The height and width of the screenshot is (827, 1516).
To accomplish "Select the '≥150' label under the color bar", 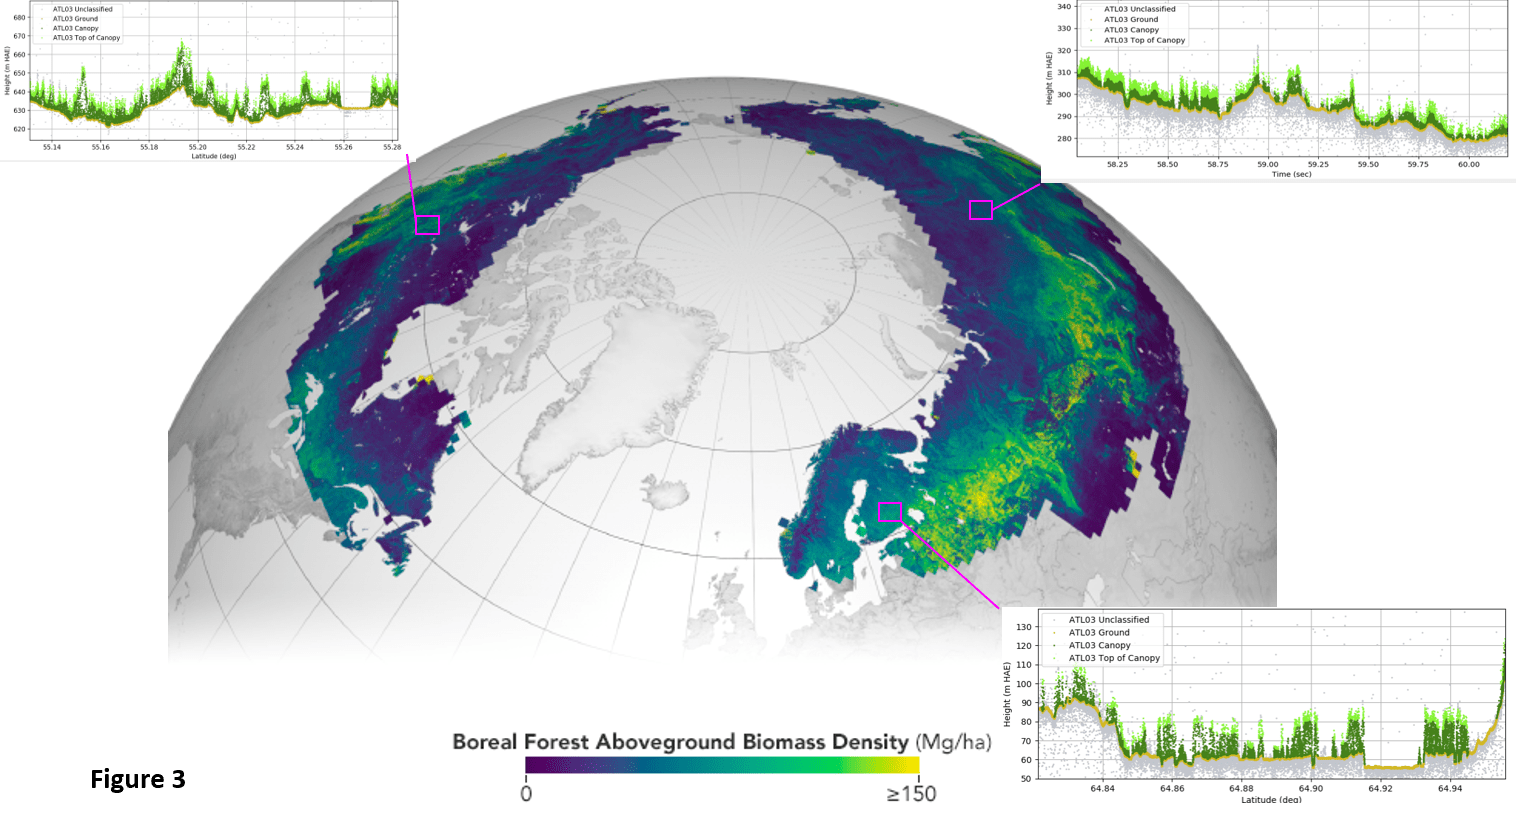I will click(911, 794).
